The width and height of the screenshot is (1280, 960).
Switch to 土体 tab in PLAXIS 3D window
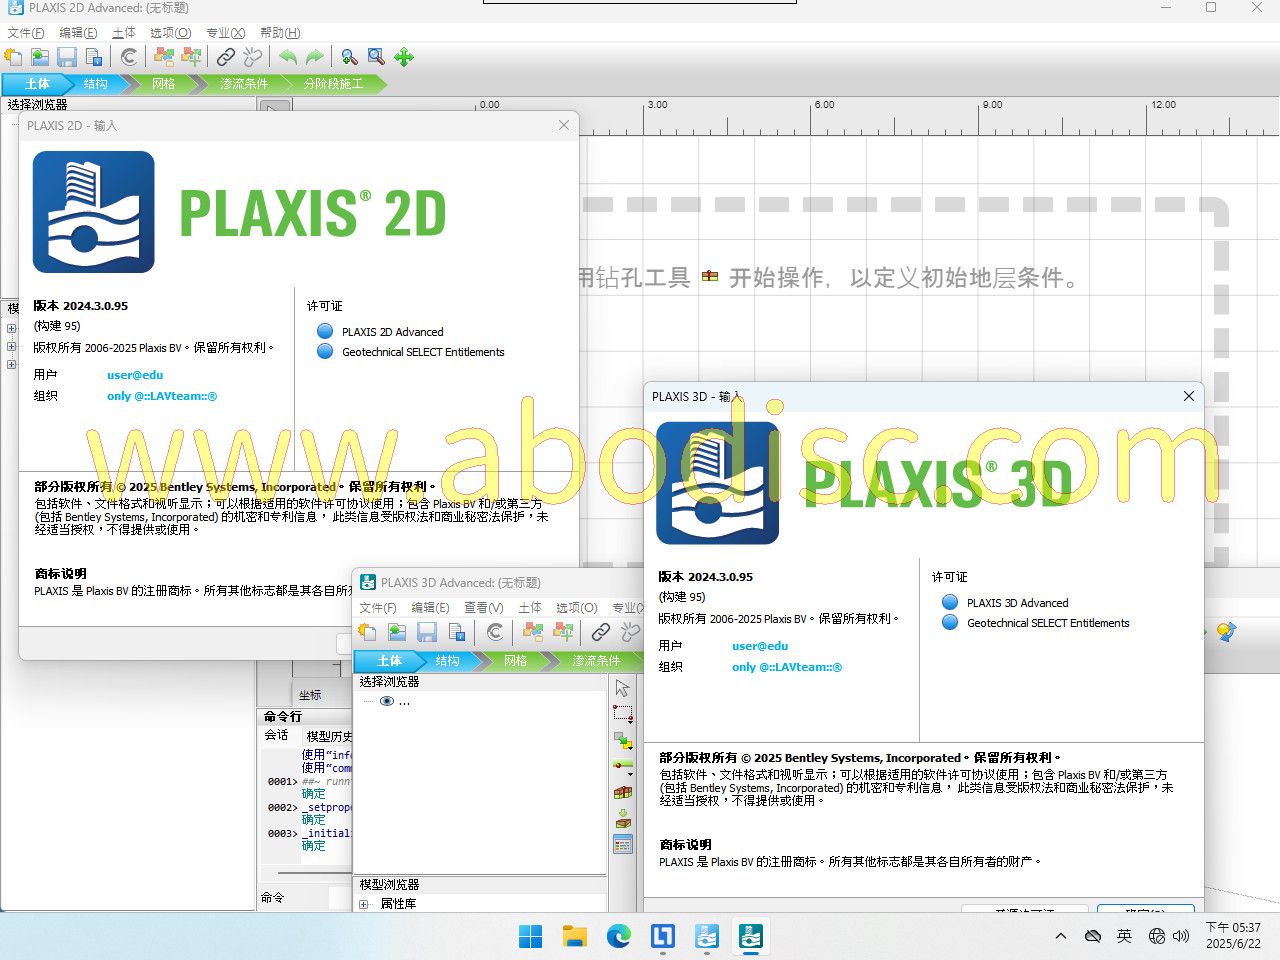point(389,661)
